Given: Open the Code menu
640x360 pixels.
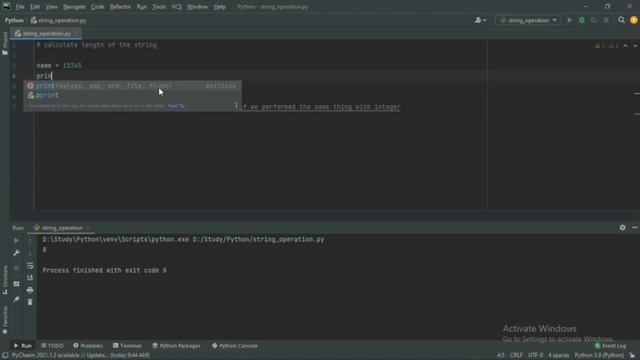Looking at the screenshot, I should click(x=98, y=7).
